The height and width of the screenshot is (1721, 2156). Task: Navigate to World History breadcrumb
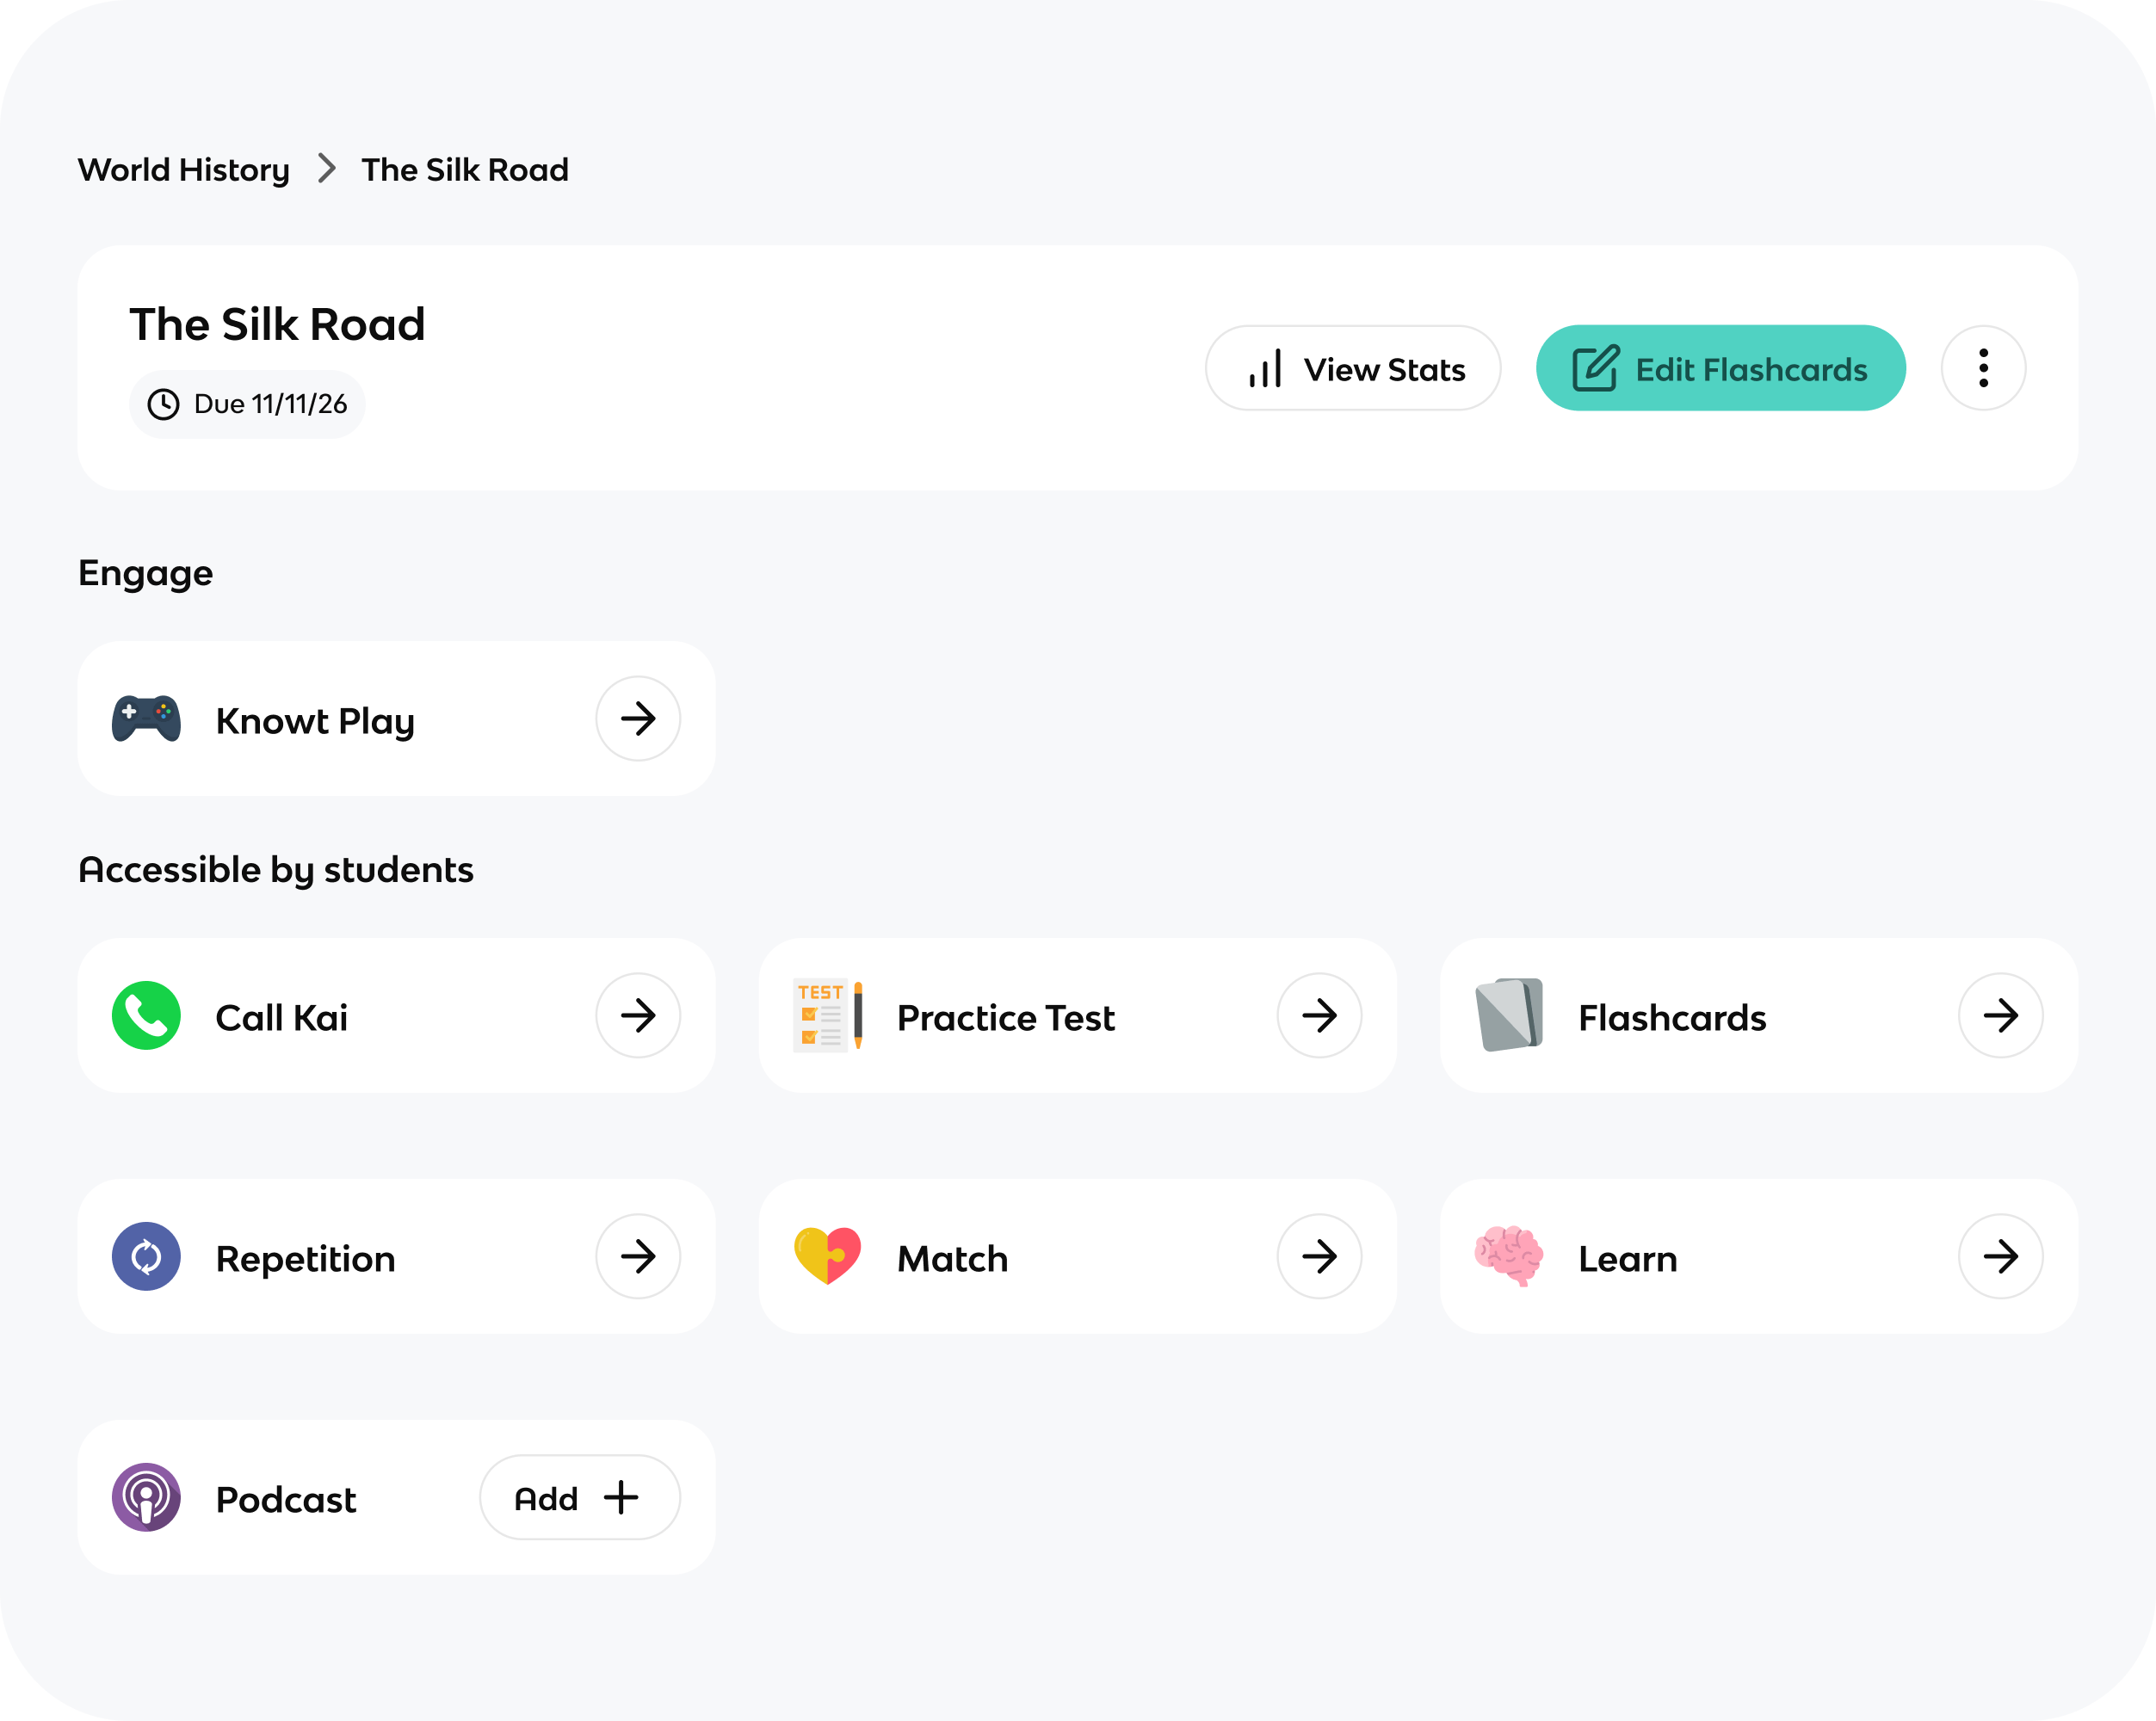tap(184, 170)
